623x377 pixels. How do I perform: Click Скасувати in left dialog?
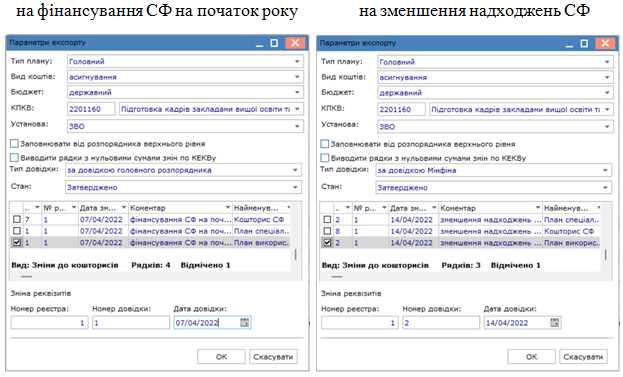273,357
